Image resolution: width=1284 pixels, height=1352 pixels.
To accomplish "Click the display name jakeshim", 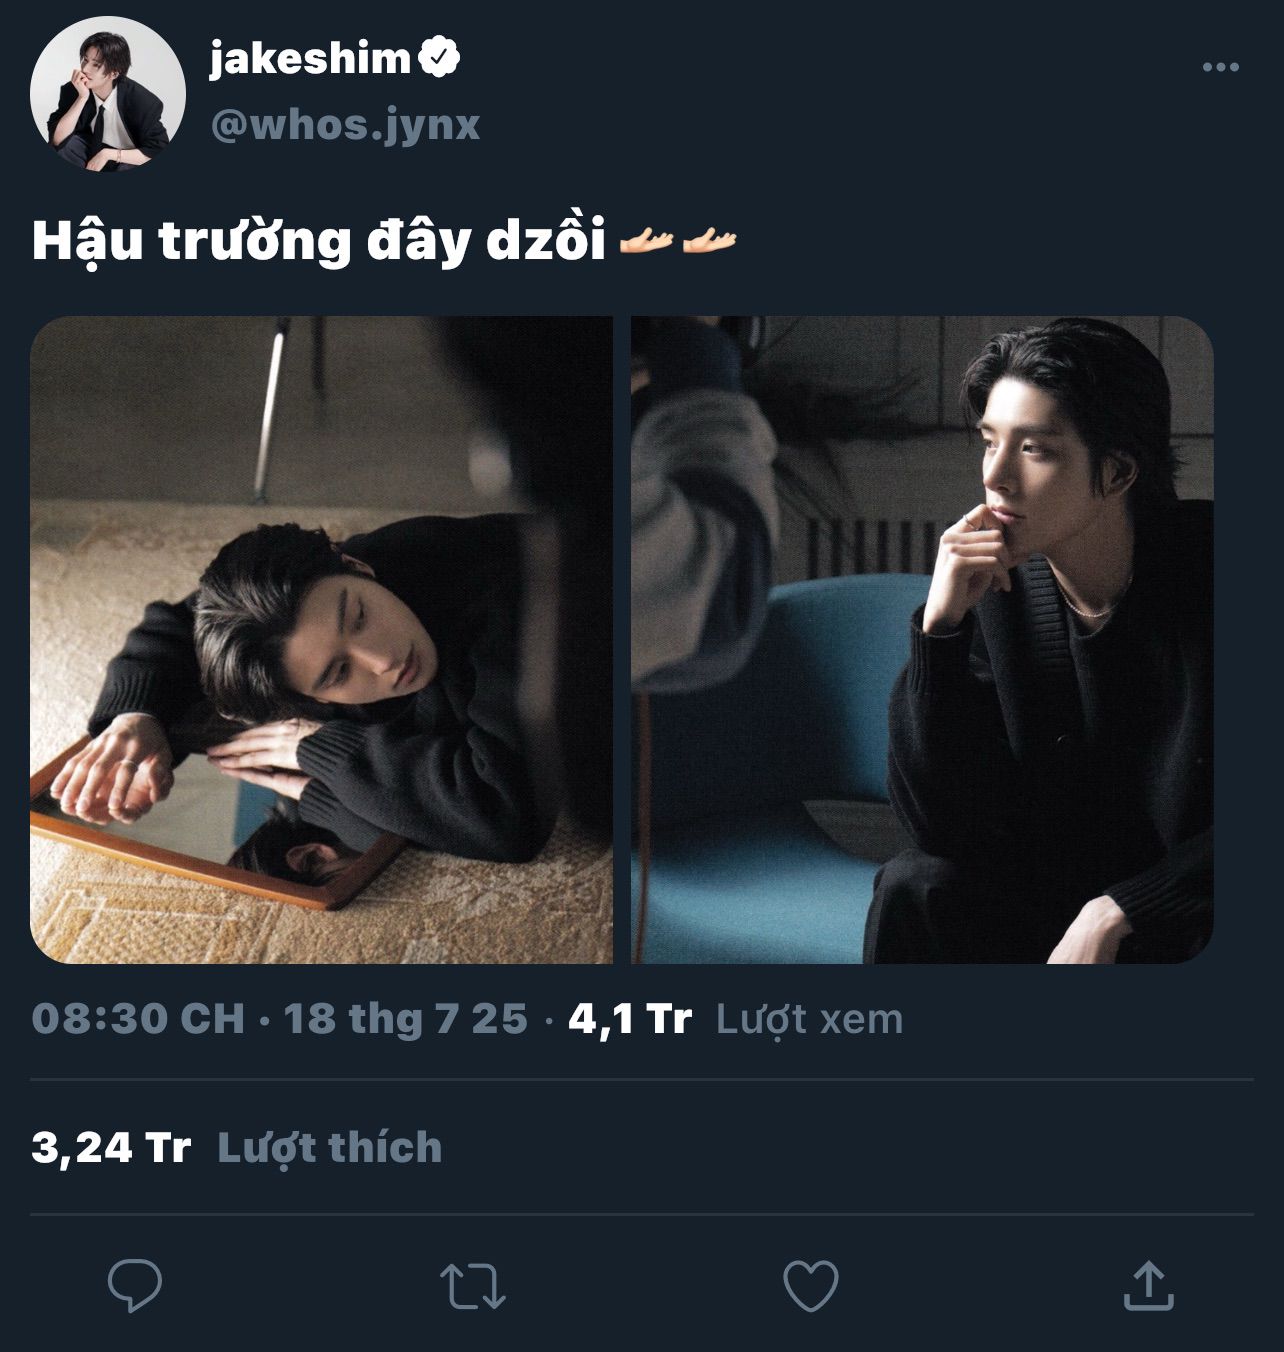I will click(x=310, y=59).
